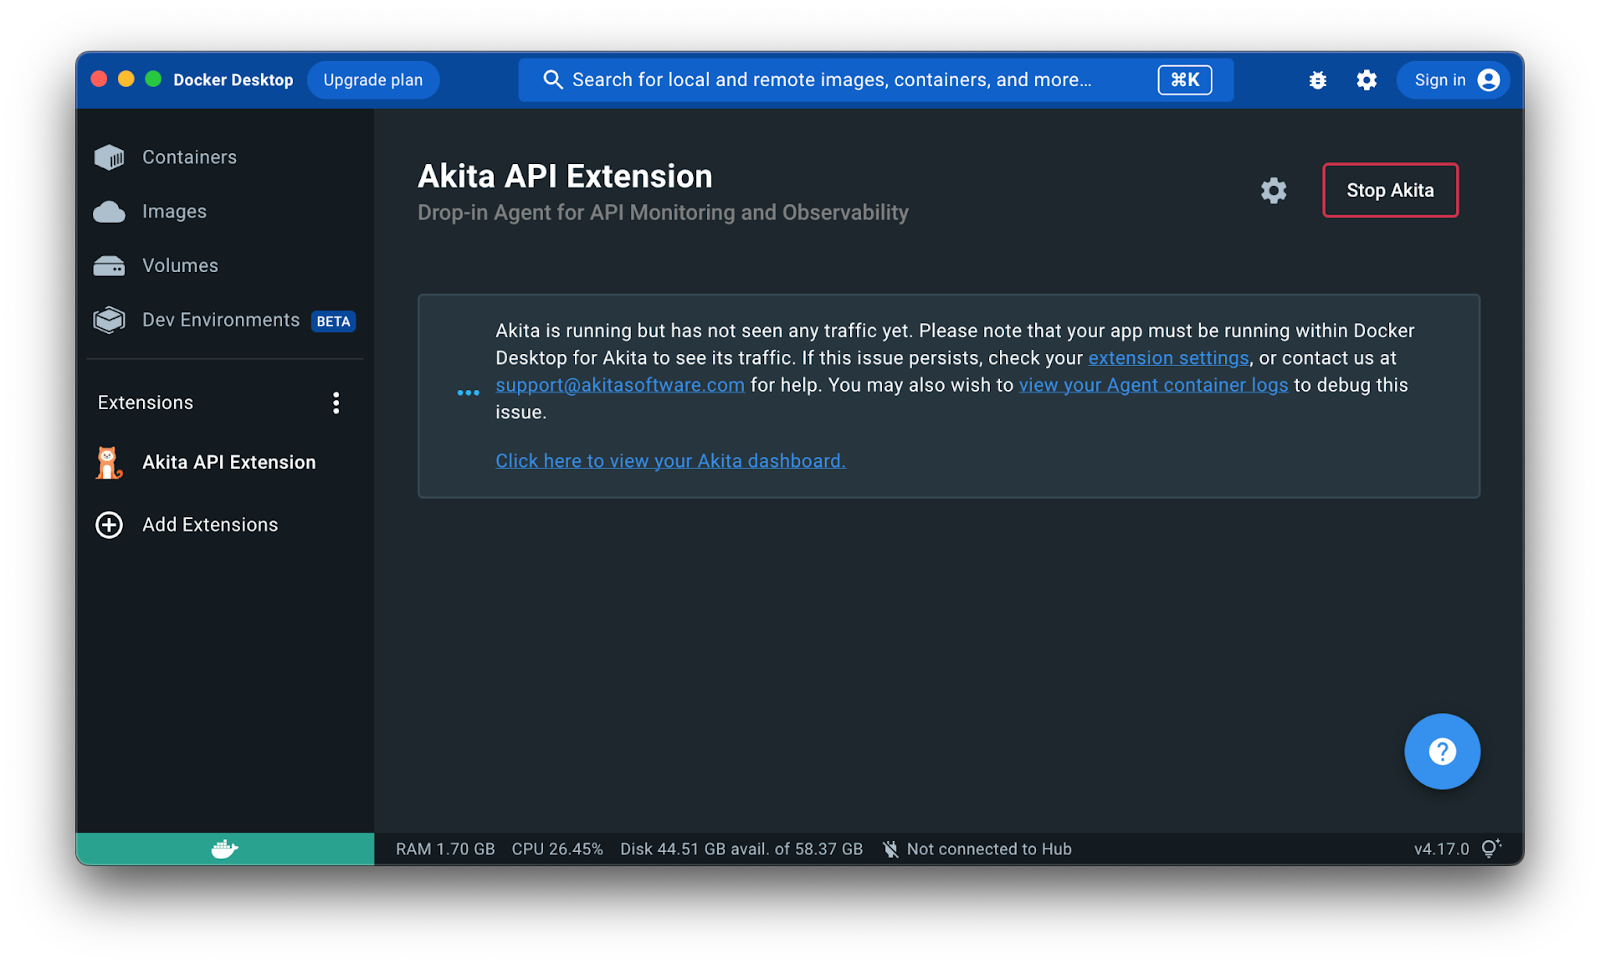1600x966 pixels.
Task: Minimize window with yellow button
Action: (x=126, y=79)
